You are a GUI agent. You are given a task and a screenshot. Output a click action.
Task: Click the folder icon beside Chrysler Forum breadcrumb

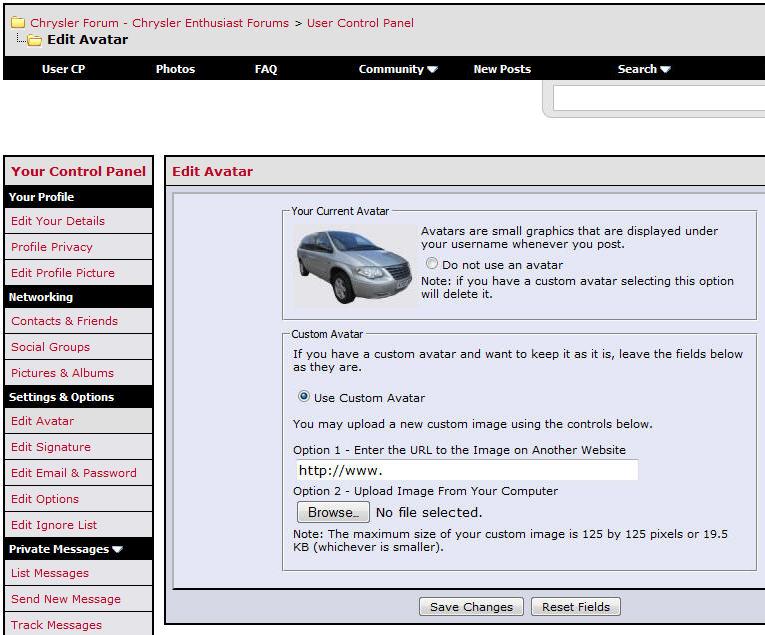coord(17,23)
